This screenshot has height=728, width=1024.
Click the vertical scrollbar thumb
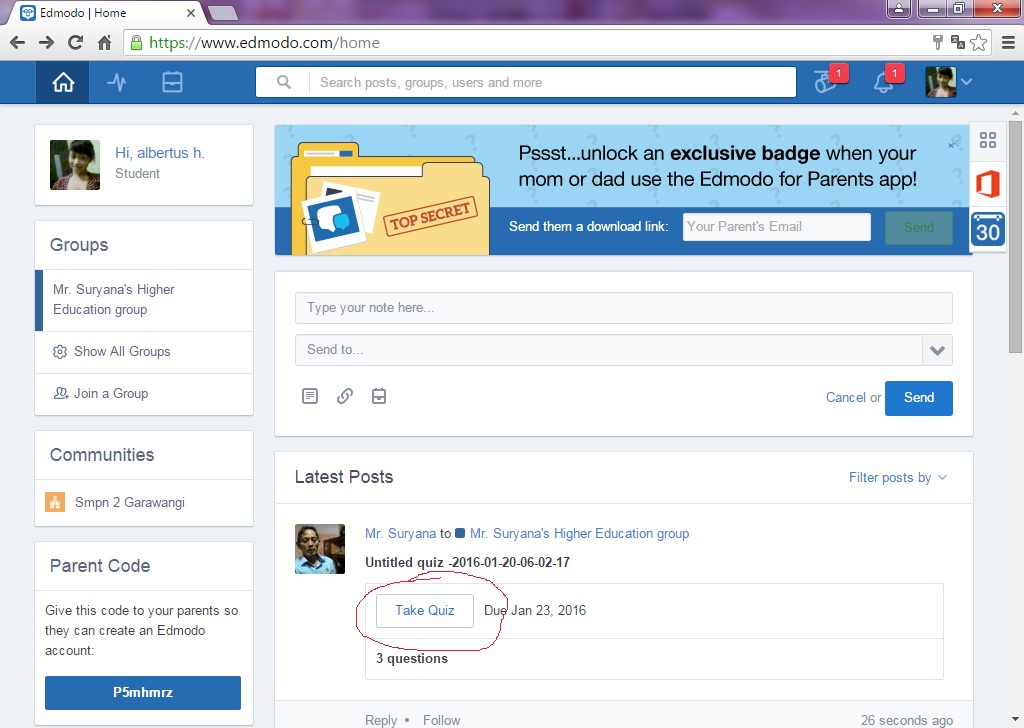point(1015,235)
